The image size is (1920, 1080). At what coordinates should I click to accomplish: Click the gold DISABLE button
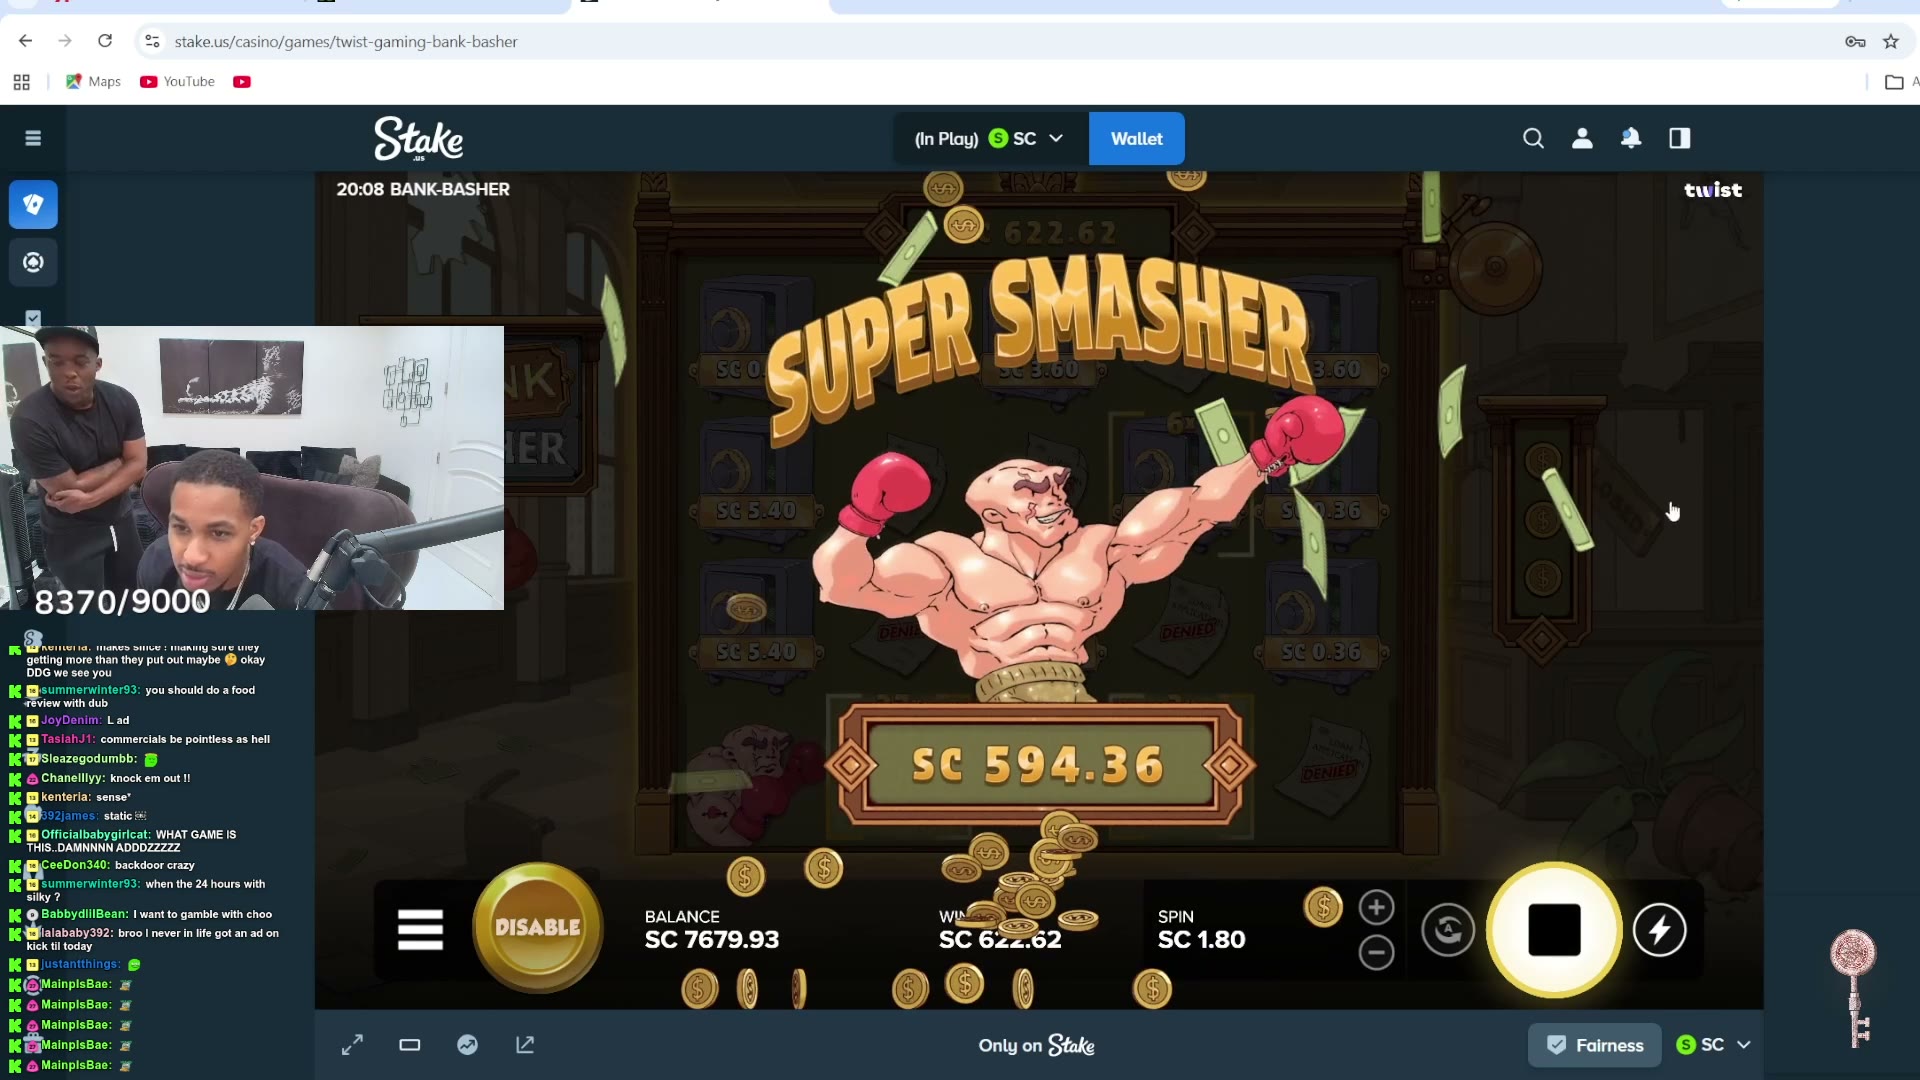538,927
